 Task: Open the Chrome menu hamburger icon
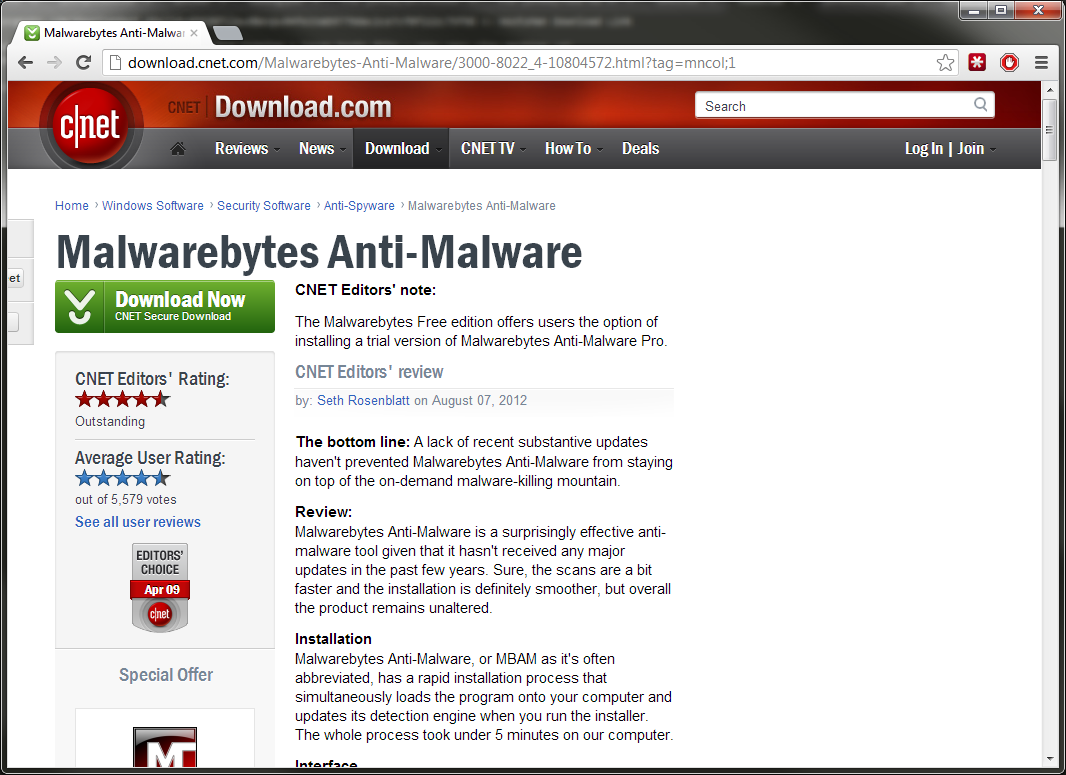(x=1041, y=63)
